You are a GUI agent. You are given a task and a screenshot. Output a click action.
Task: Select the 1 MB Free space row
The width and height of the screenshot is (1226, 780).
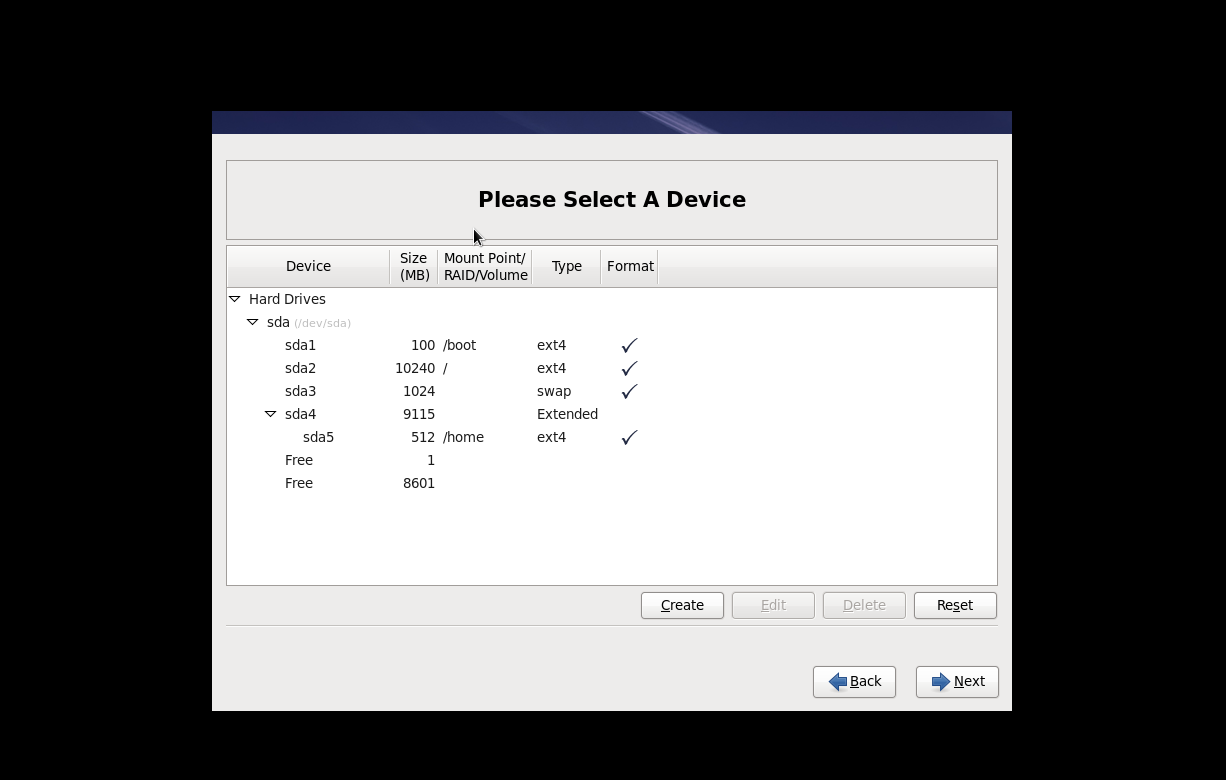(612, 460)
